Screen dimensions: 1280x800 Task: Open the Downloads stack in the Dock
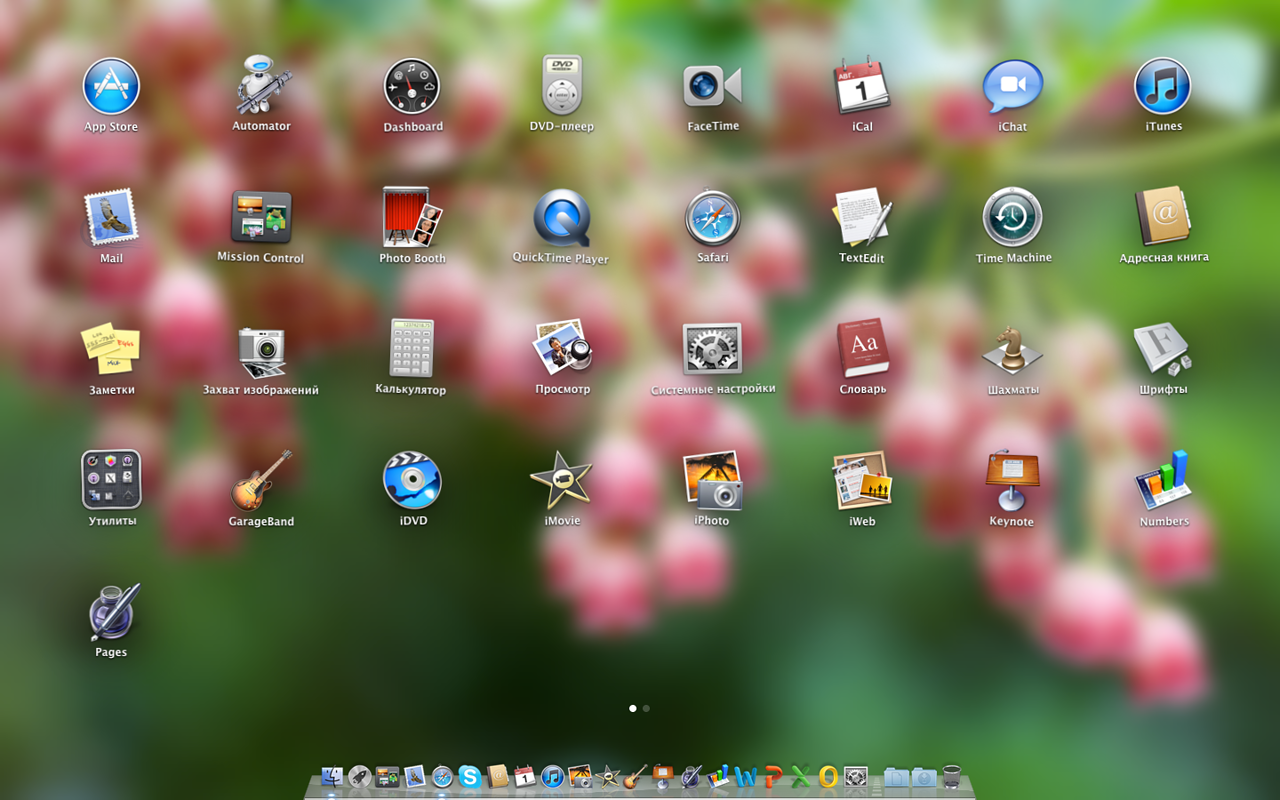coord(924,777)
